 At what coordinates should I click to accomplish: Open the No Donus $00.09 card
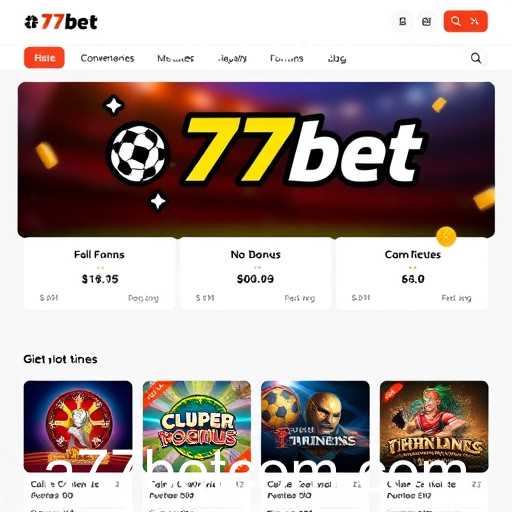click(x=256, y=274)
